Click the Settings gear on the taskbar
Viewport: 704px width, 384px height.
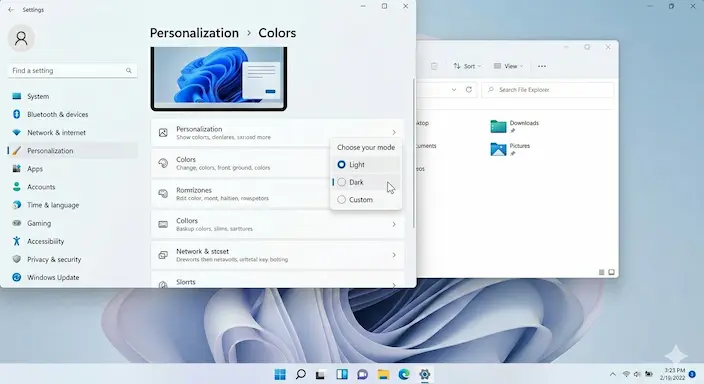pyautogui.click(x=424, y=374)
